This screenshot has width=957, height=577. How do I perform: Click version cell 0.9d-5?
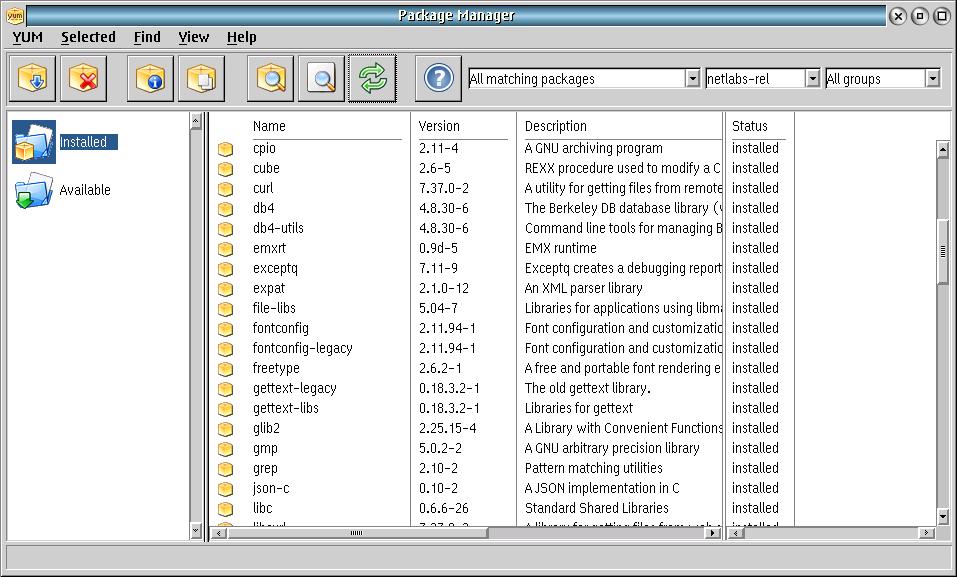[438, 249]
